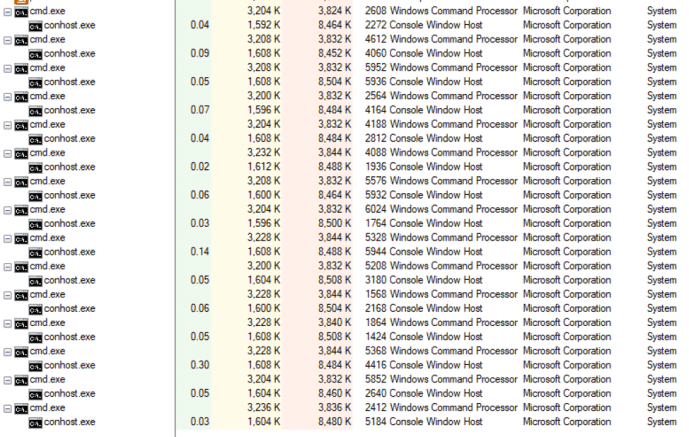The height and width of the screenshot is (437, 689).
Task: Click the cmd.exe icon for PID 4088
Action: (x=21, y=152)
